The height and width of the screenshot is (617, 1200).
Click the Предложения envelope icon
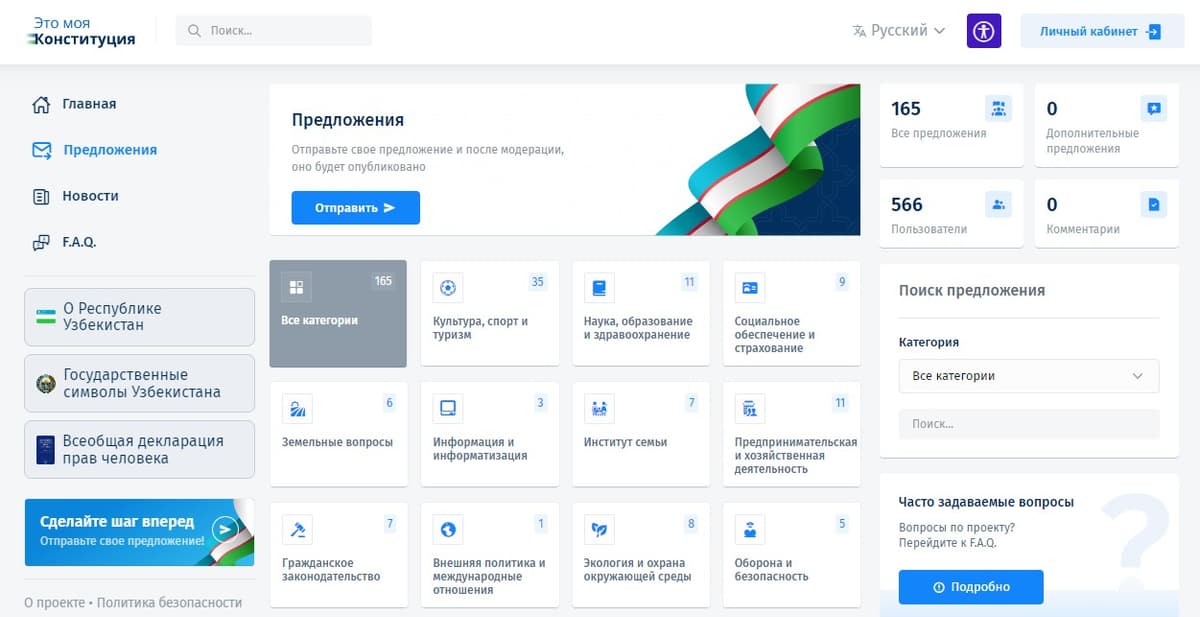(41, 150)
